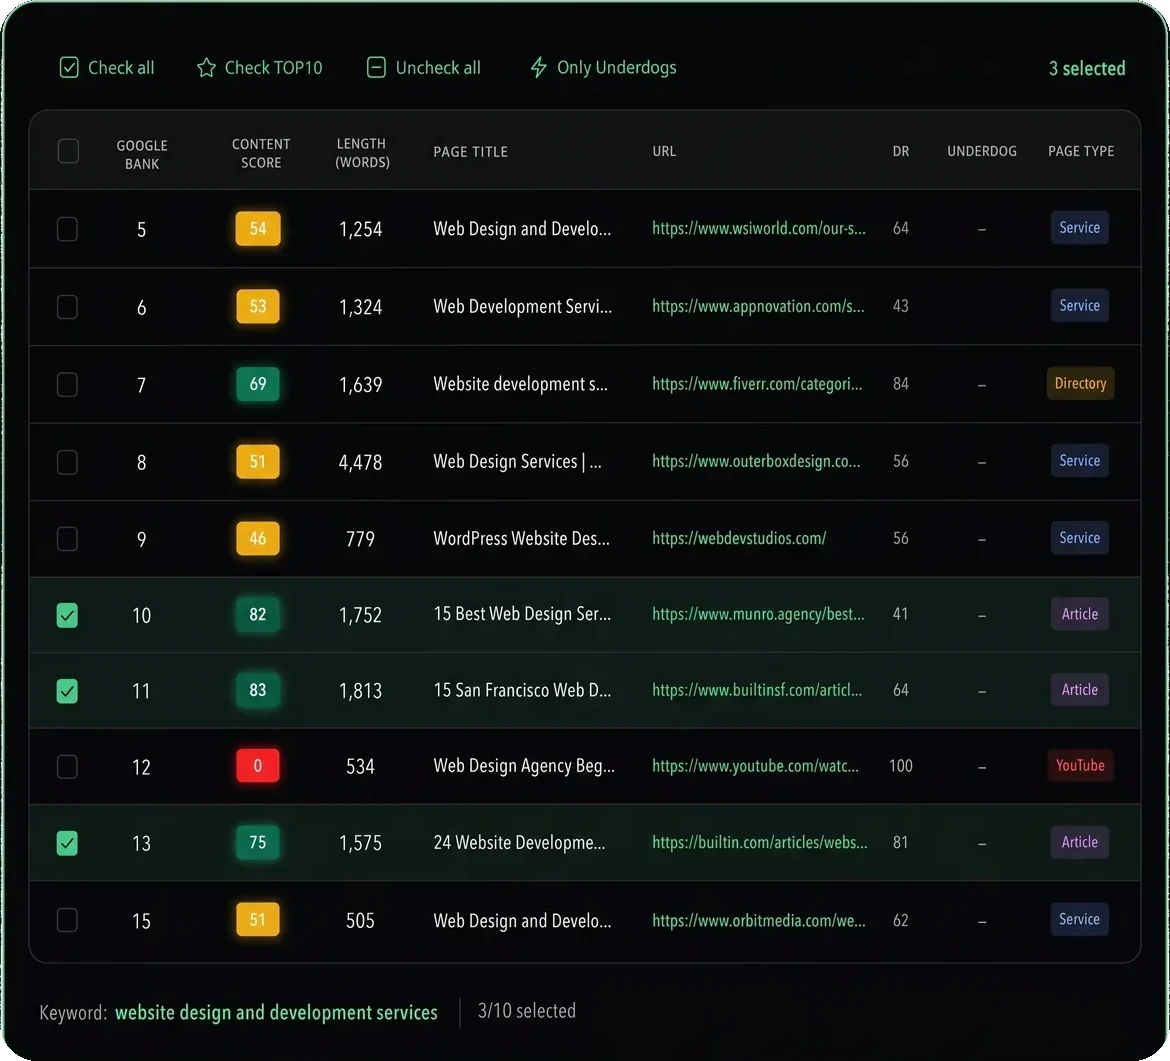Click the Uncheck all text
This screenshot has height=1061, width=1170.
tap(438, 68)
